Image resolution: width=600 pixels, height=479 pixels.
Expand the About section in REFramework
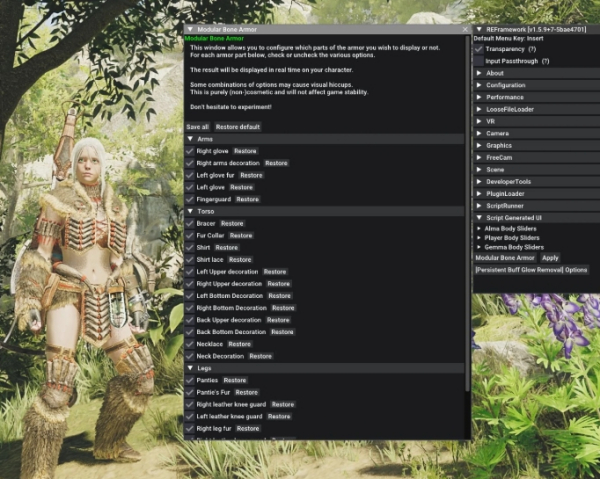click(537, 73)
